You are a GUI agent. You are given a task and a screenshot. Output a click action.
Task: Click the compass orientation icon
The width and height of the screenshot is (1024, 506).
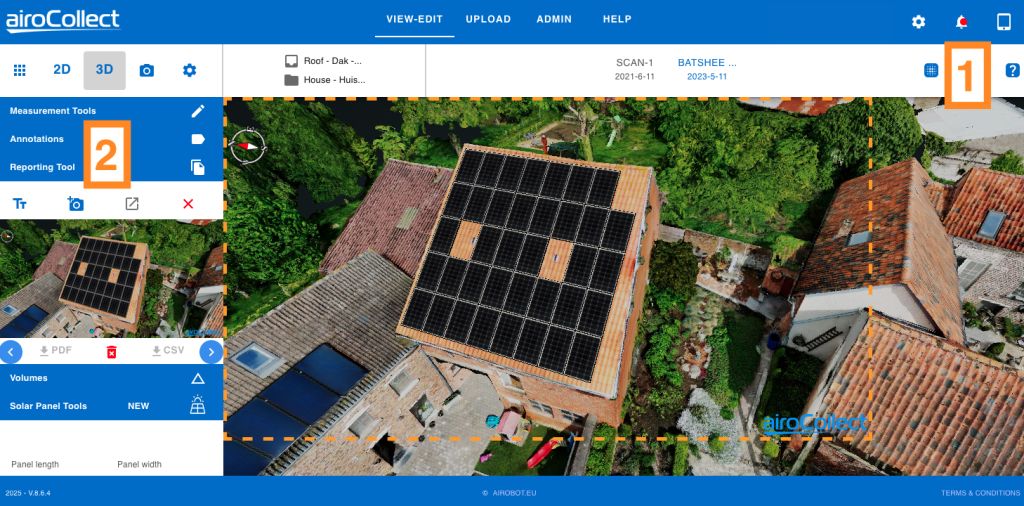coord(247,145)
